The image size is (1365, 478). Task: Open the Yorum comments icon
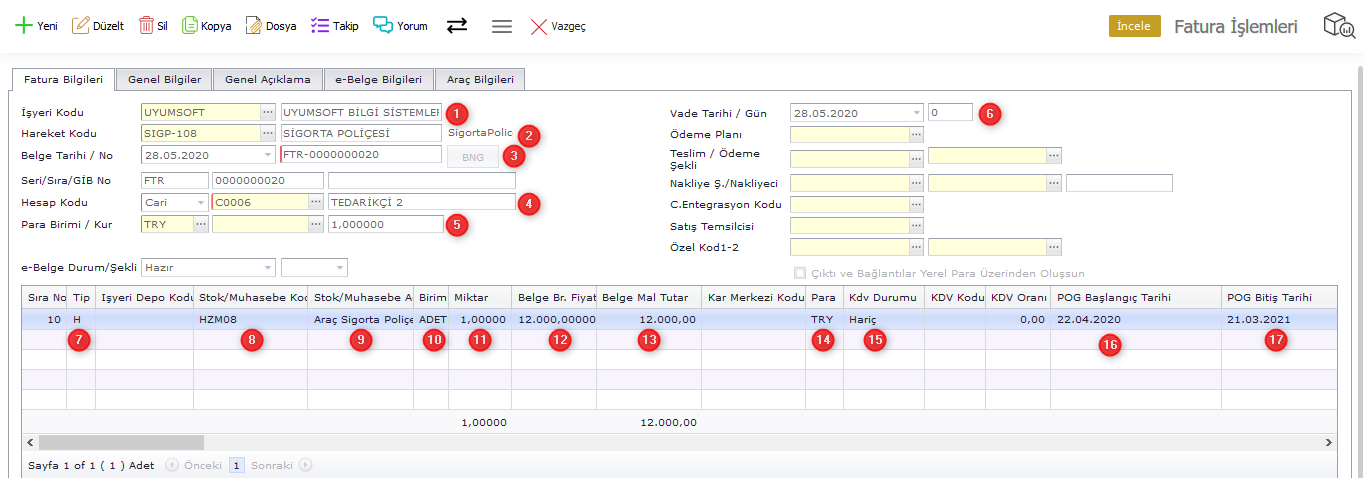[383, 26]
